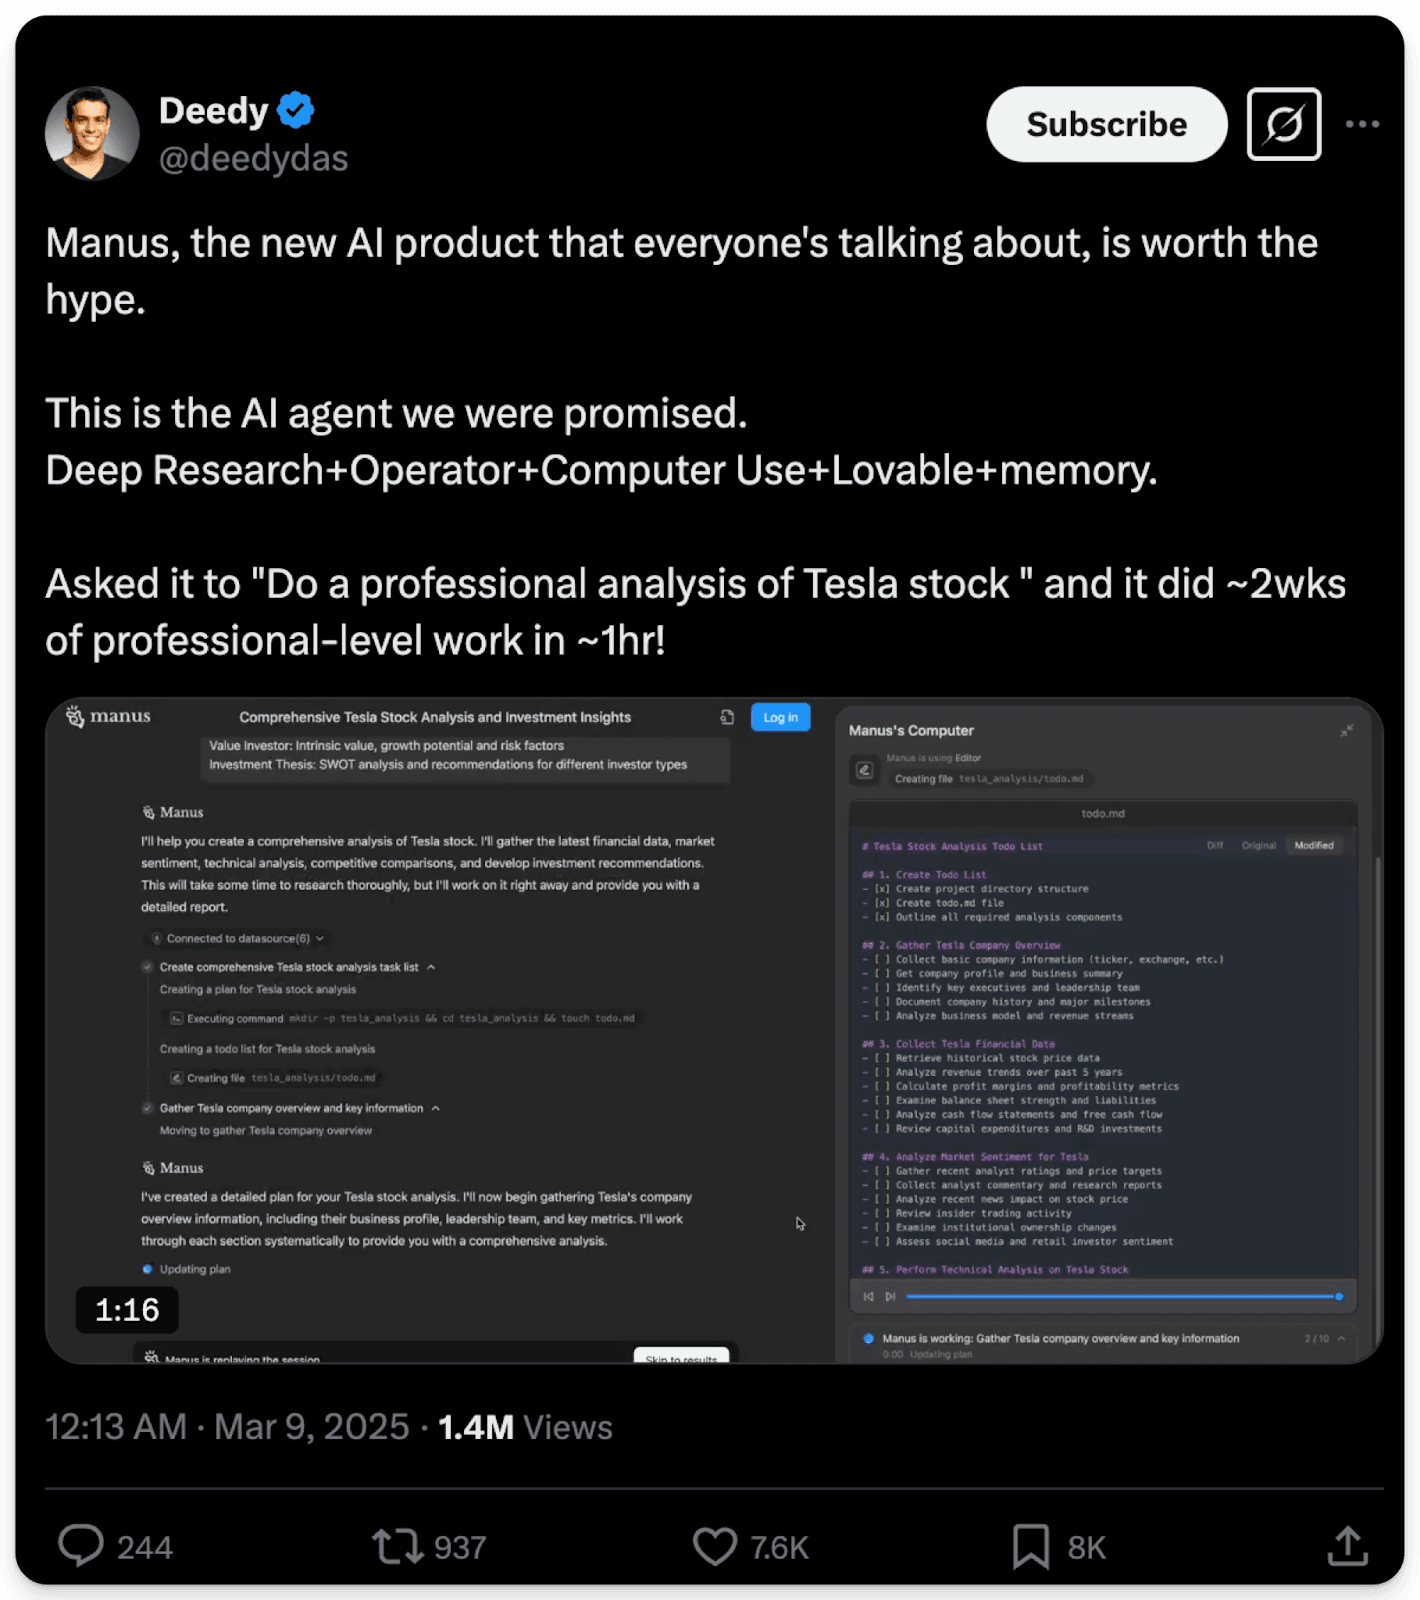The width and height of the screenshot is (1420, 1600).
Task: Select the Original view tab
Action: pyautogui.click(x=1258, y=845)
